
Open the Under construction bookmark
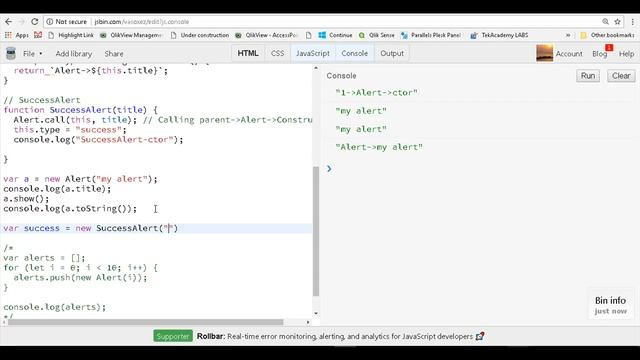tap(200, 35)
